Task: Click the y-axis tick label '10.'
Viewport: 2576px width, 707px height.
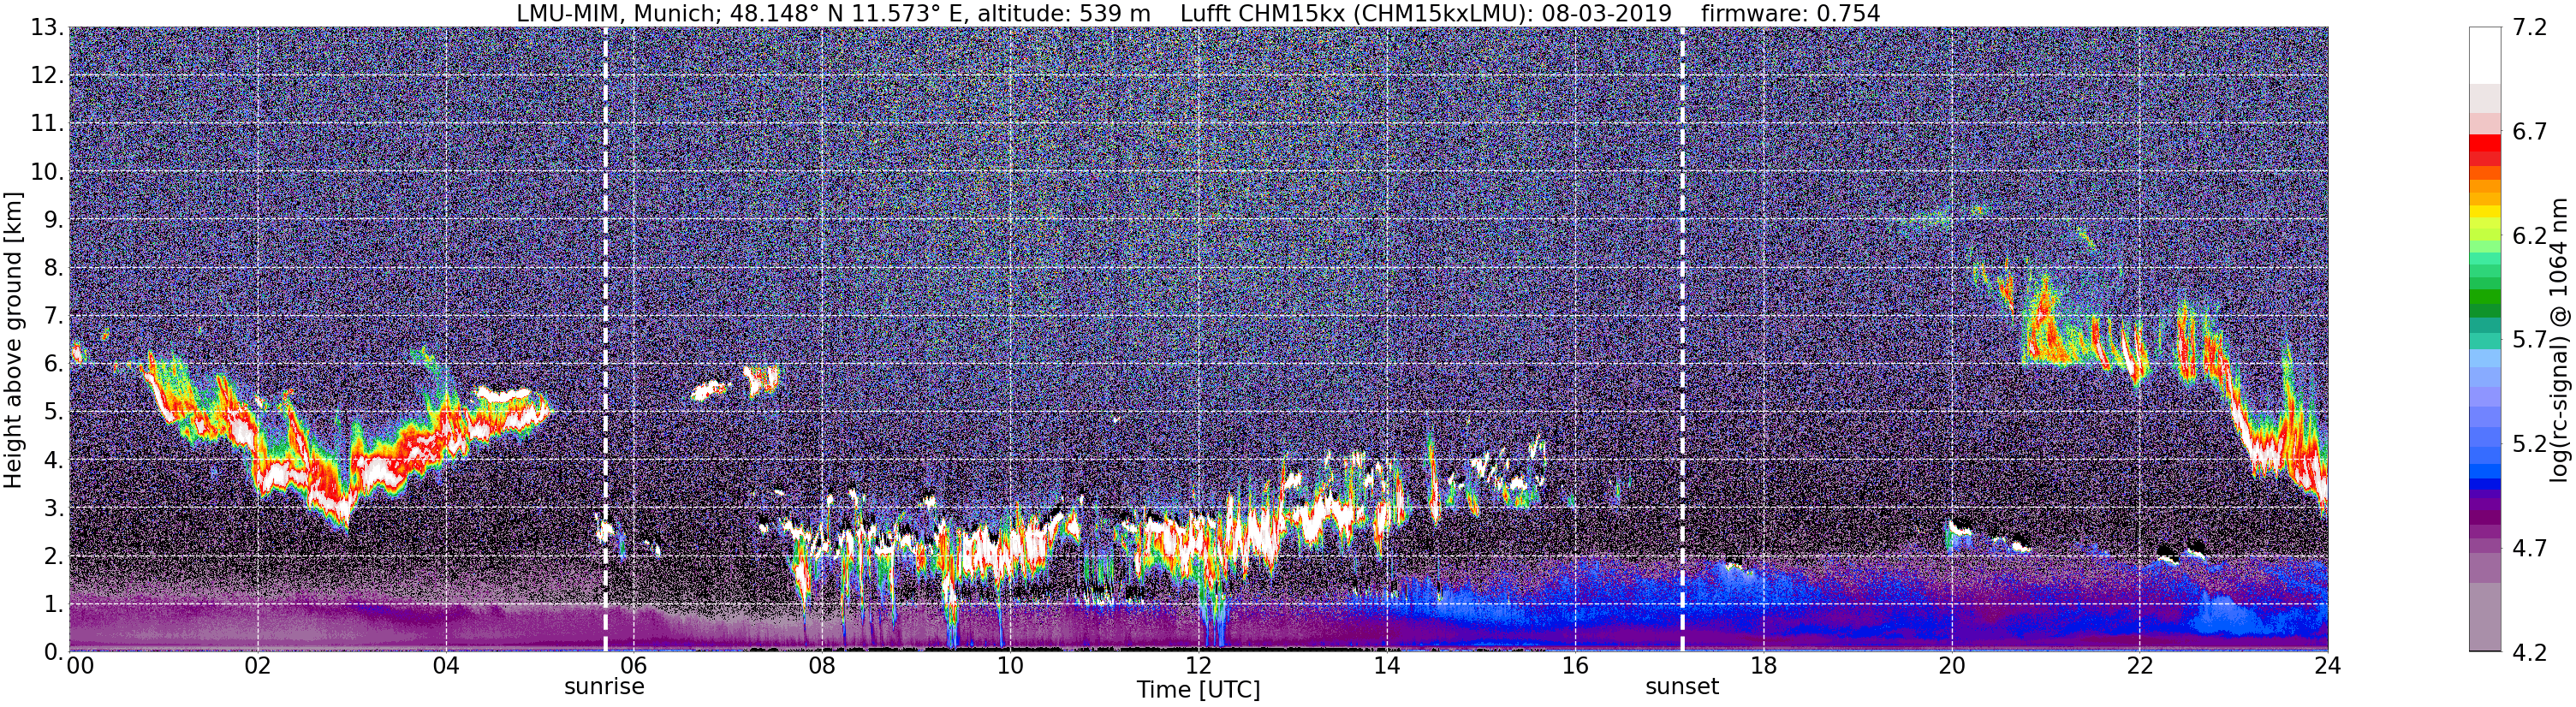Action: point(47,172)
